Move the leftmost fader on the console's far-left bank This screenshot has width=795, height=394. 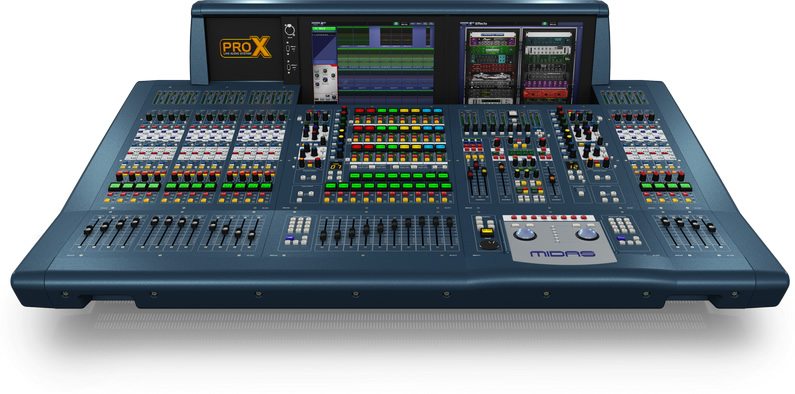(89, 230)
